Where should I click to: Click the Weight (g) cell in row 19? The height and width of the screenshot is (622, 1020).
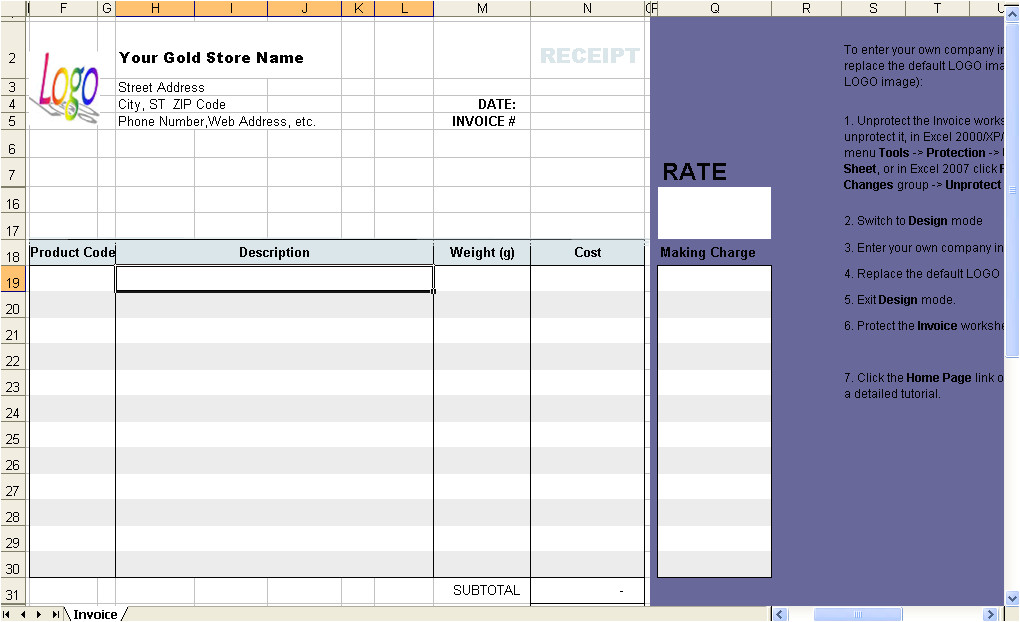482,279
